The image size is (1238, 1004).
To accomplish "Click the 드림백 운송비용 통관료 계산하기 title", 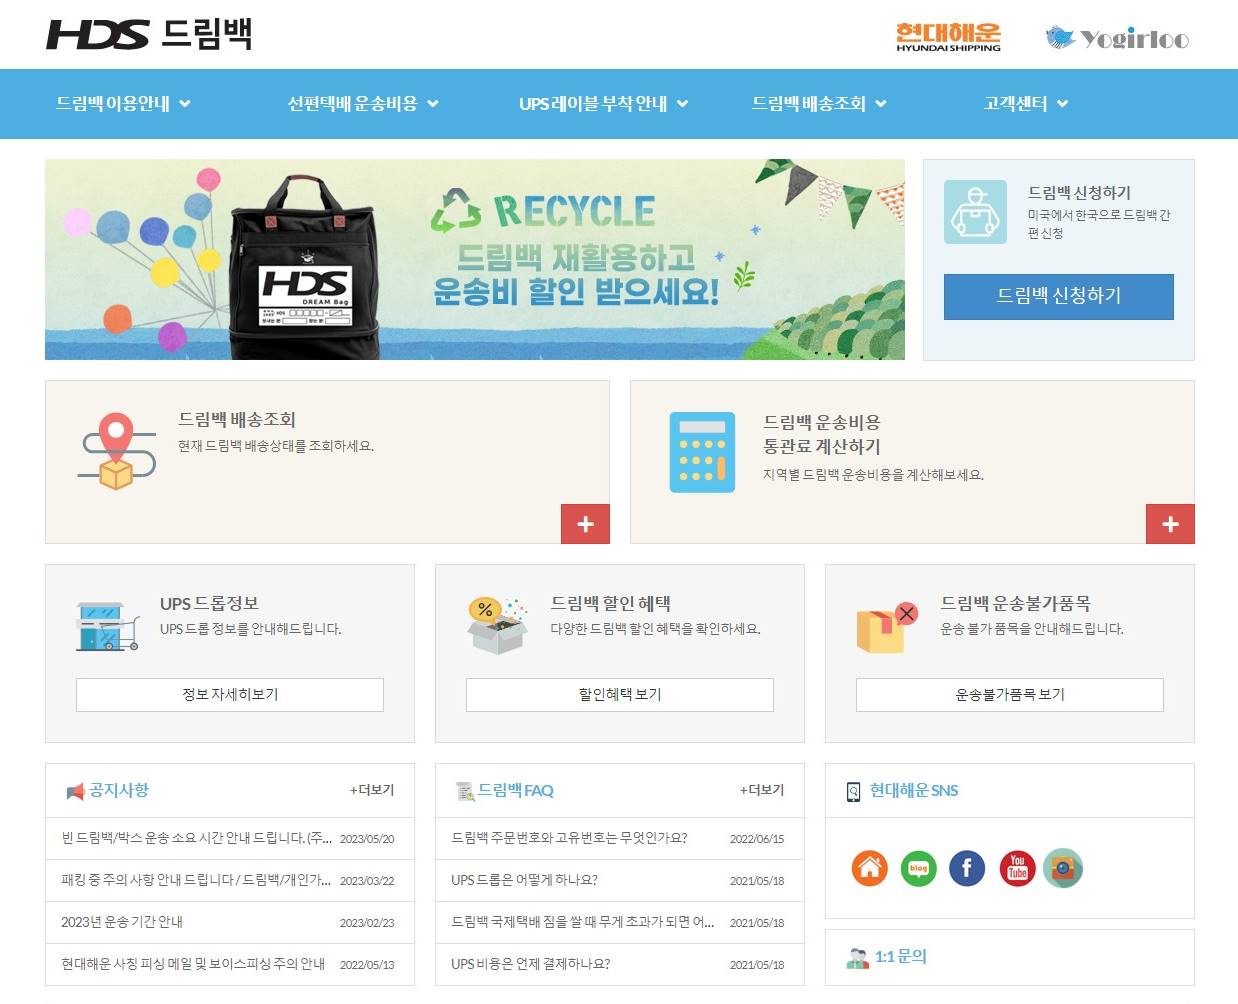I will click(x=822, y=434).
